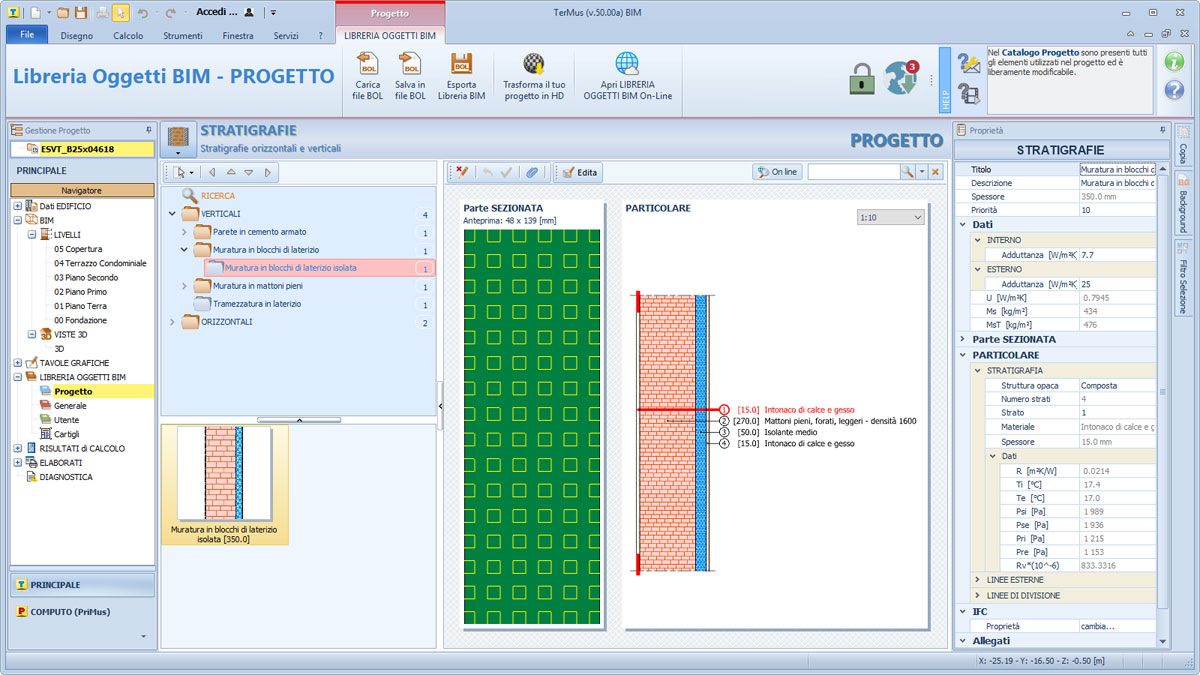The image size is (1200, 675).
Task: Select 03 Piano Secondo level
Action: 86,278
